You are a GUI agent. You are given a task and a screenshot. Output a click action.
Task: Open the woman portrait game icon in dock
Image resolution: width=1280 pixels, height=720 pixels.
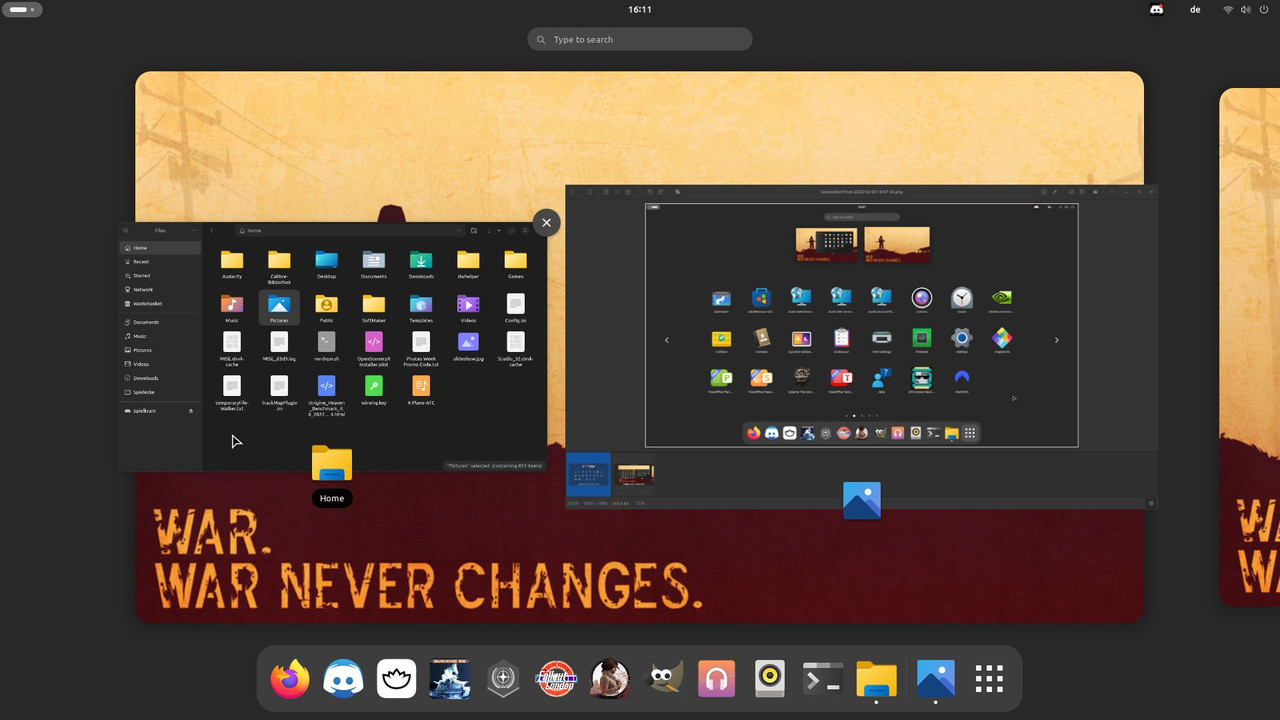610,679
